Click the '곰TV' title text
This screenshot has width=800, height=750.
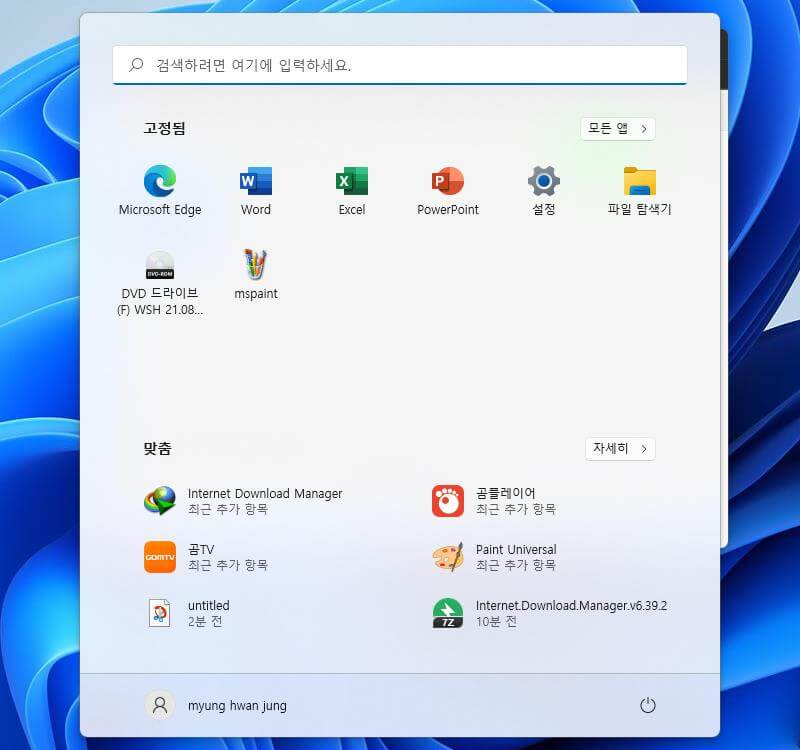[x=201, y=549]
